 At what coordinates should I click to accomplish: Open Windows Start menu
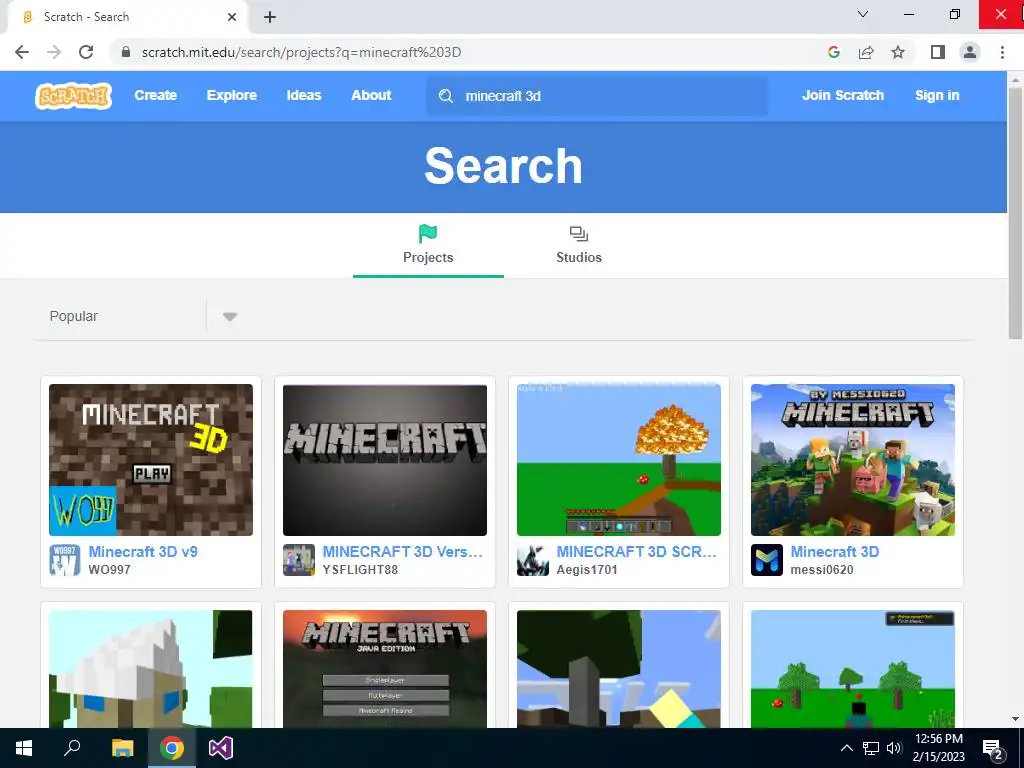[x=24, y=748]
